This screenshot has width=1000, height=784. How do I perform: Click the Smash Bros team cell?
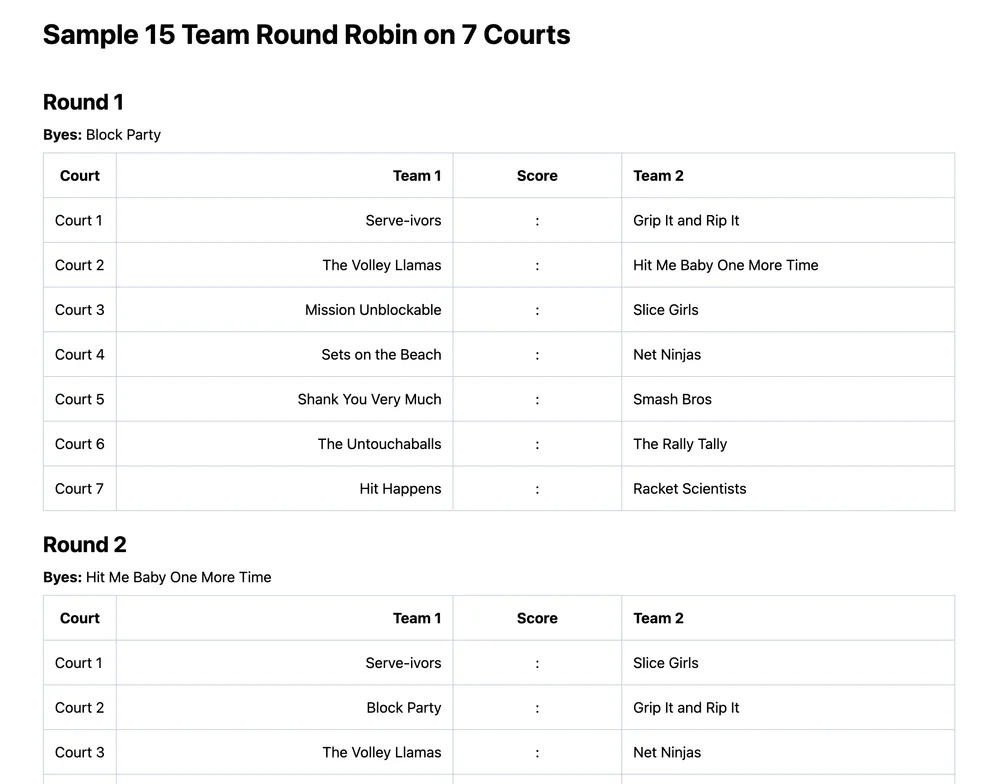[672, 399]
